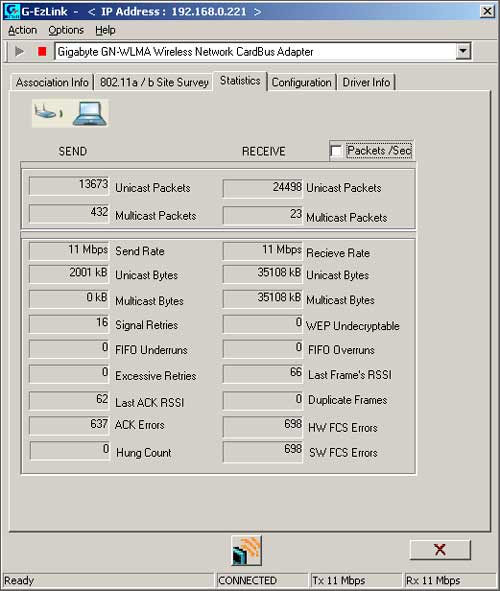
Task: Click the wireless router icon
Action: click(x=49, y=112)
